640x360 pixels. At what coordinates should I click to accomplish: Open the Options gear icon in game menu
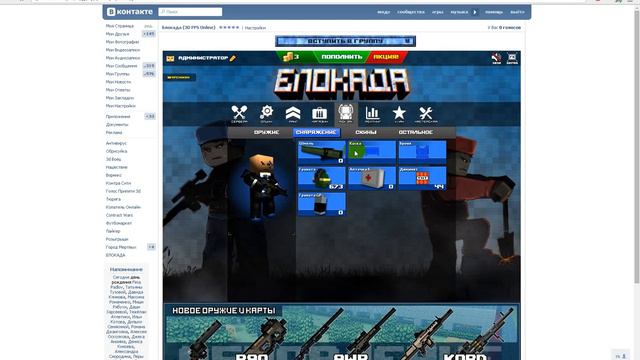(266, 114)
